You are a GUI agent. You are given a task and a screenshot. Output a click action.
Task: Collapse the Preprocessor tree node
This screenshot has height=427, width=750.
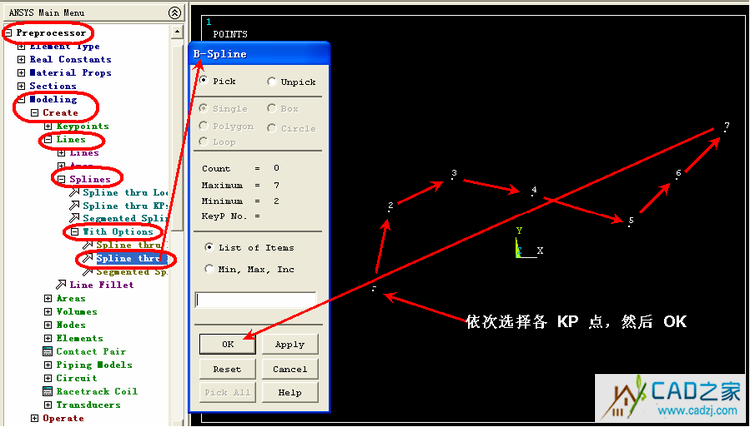tap(8, 33)
